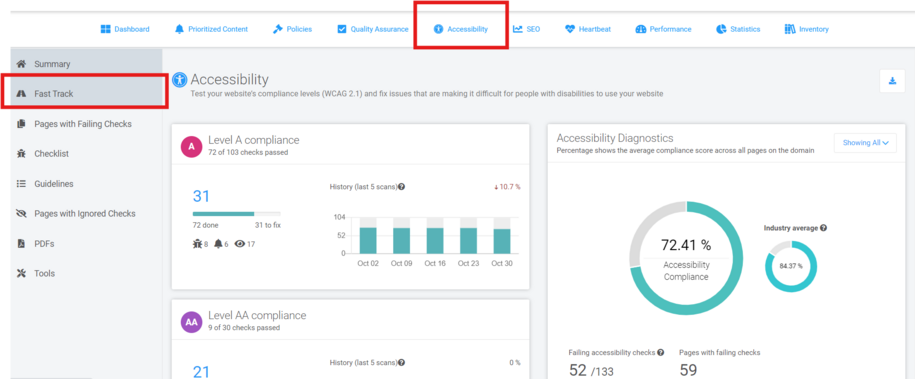Open Tools in the sidebar
The image size is (915, 379).
(86, 273)
